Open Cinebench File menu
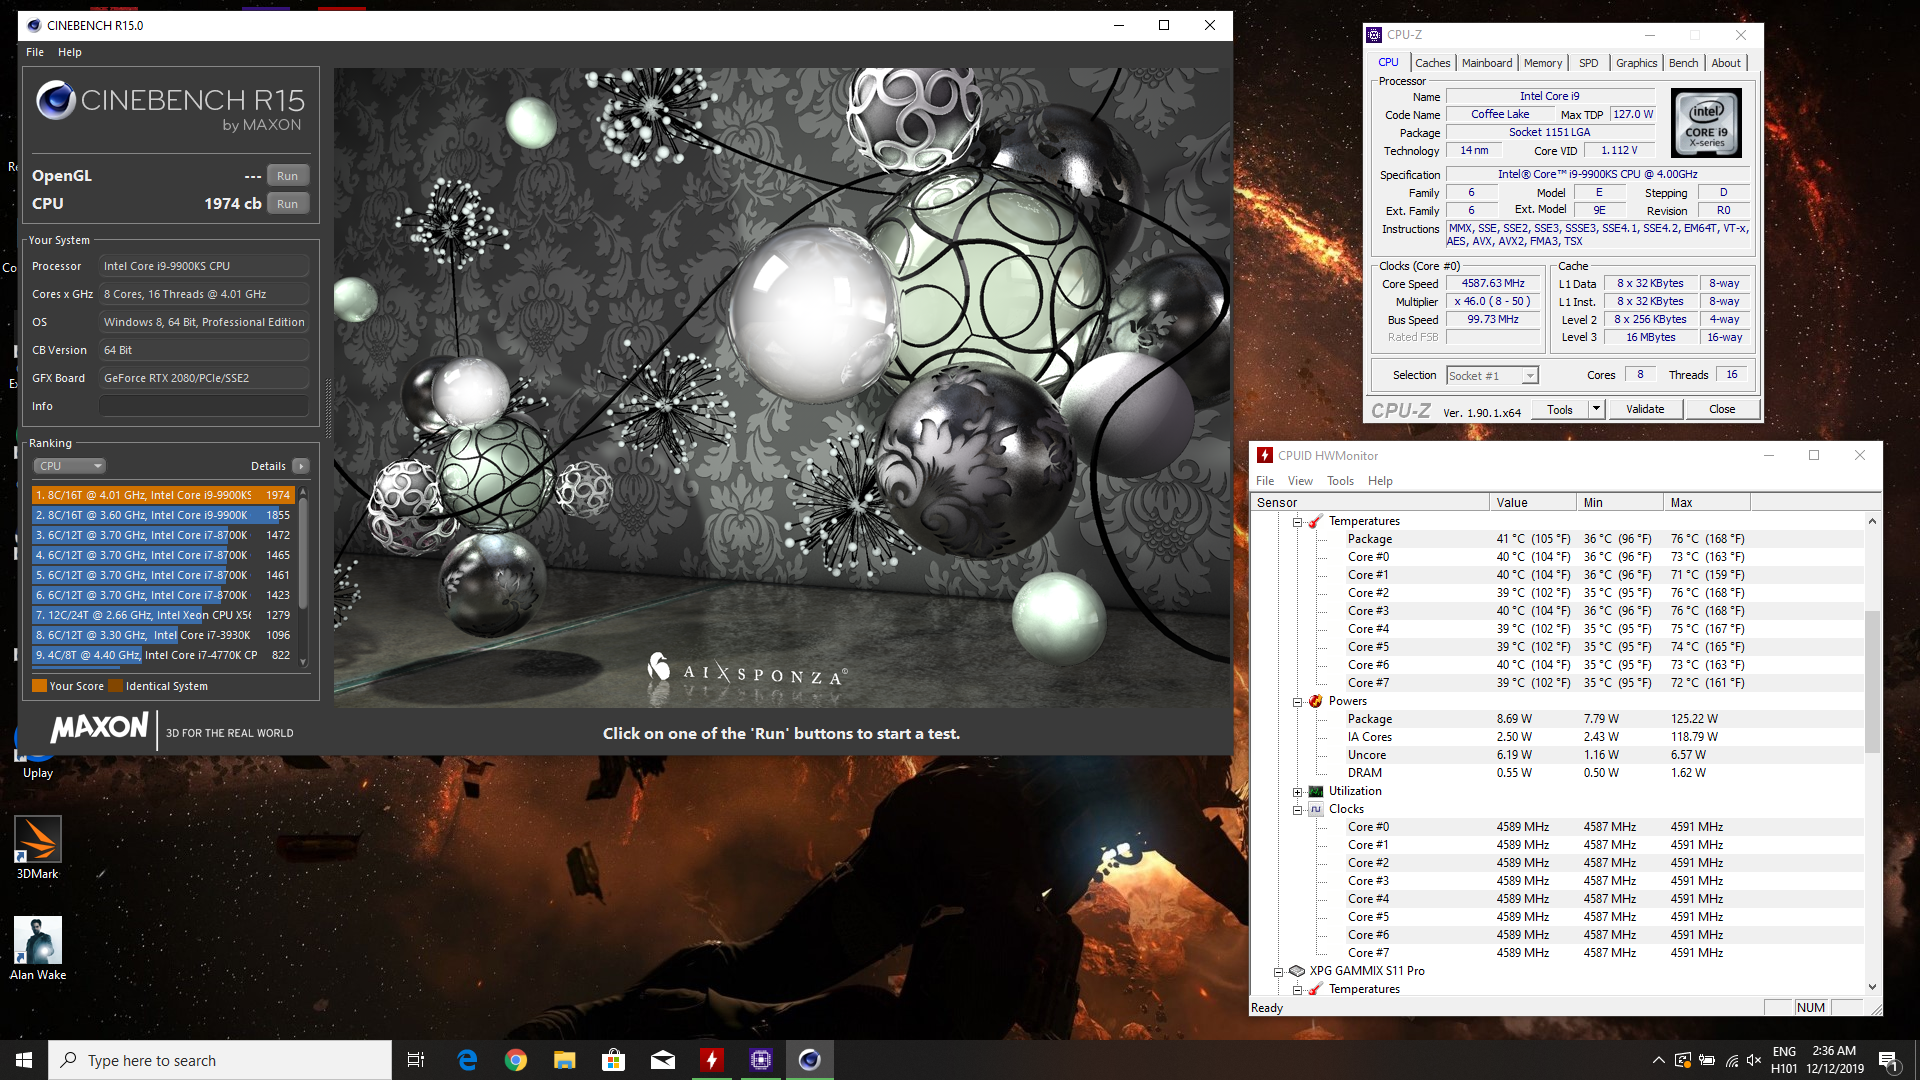This screenshot has height=1080, width=1920. tap(35, 52)
